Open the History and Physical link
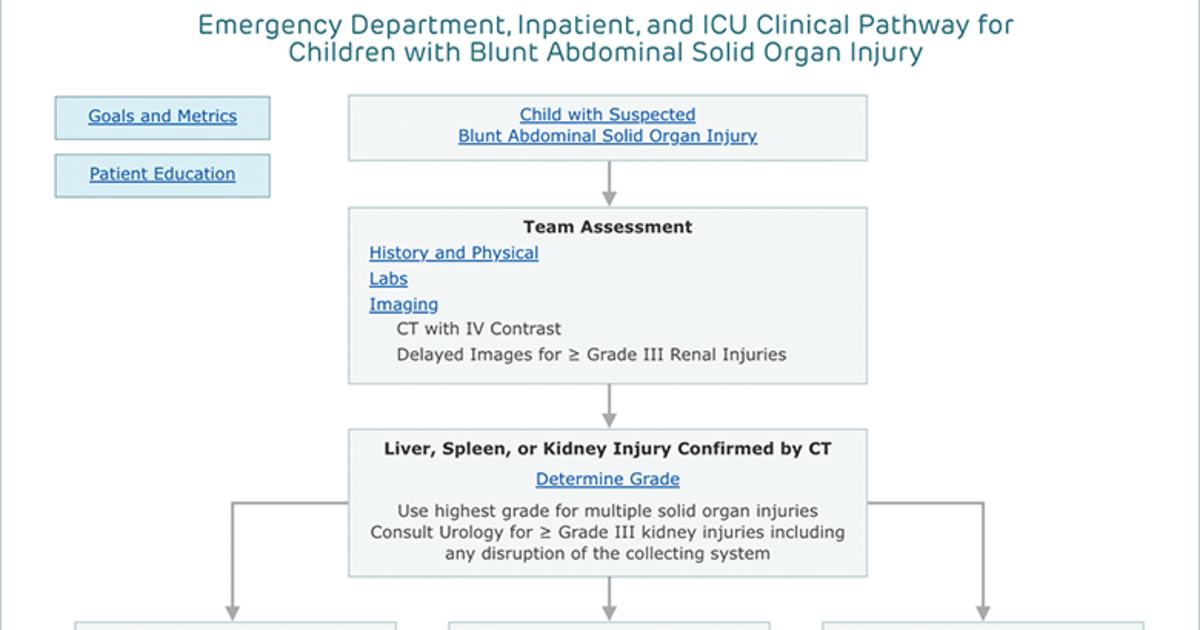The image size is (1200, 630). [x=454, y=253]
